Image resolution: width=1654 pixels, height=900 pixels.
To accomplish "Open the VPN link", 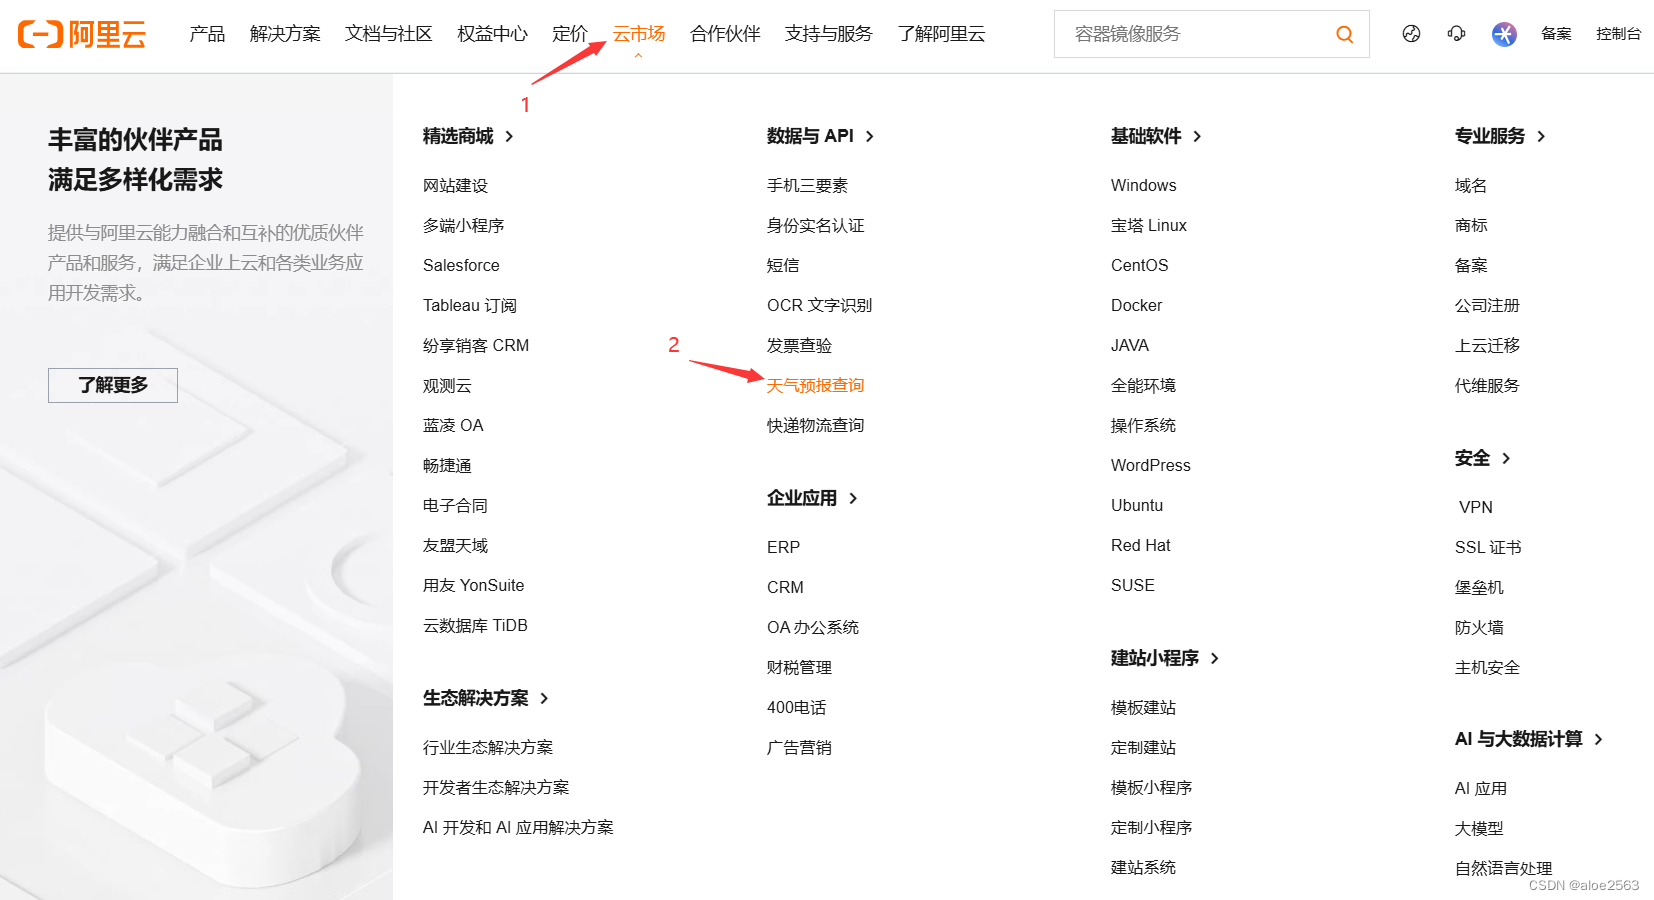I will coord(1475,507).
